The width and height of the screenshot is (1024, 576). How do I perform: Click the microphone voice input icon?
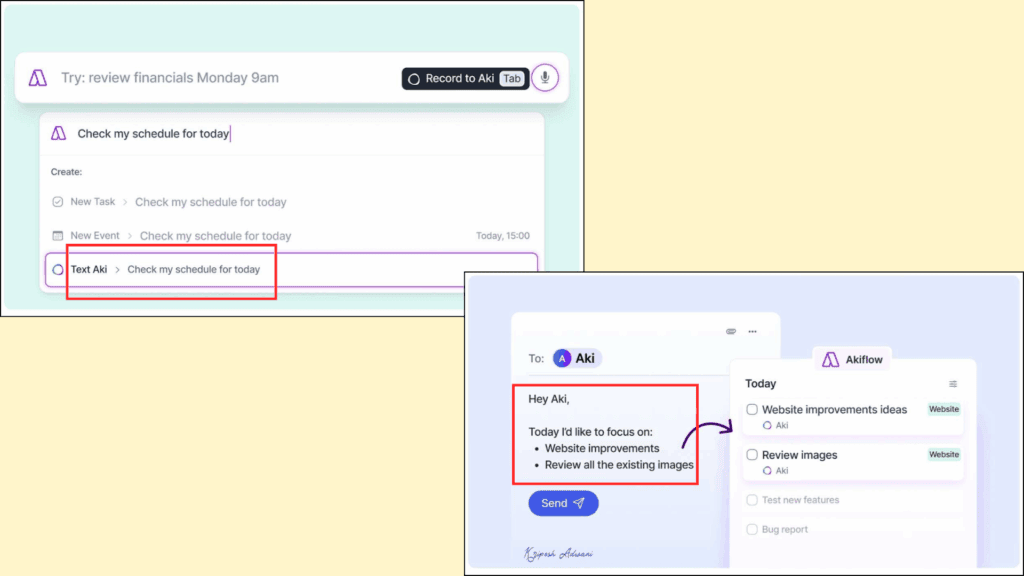544,78
